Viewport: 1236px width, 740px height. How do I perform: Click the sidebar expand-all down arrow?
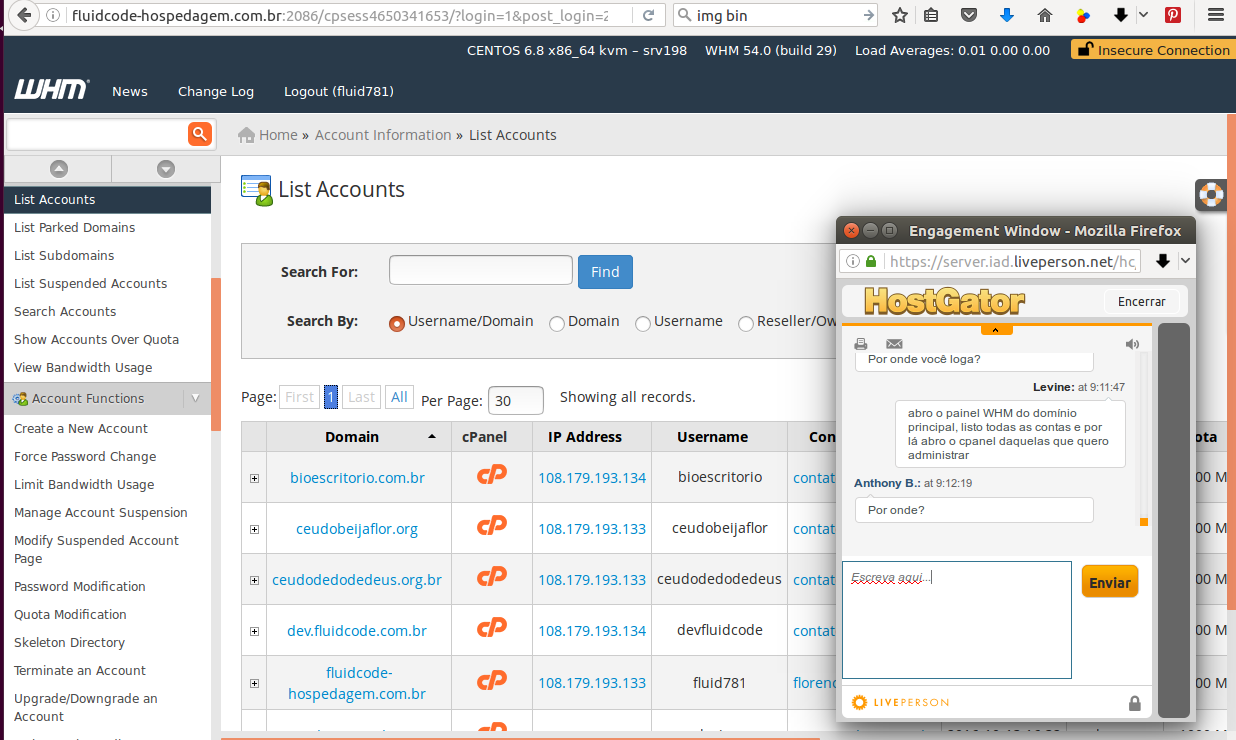click(x=166, y=169)
